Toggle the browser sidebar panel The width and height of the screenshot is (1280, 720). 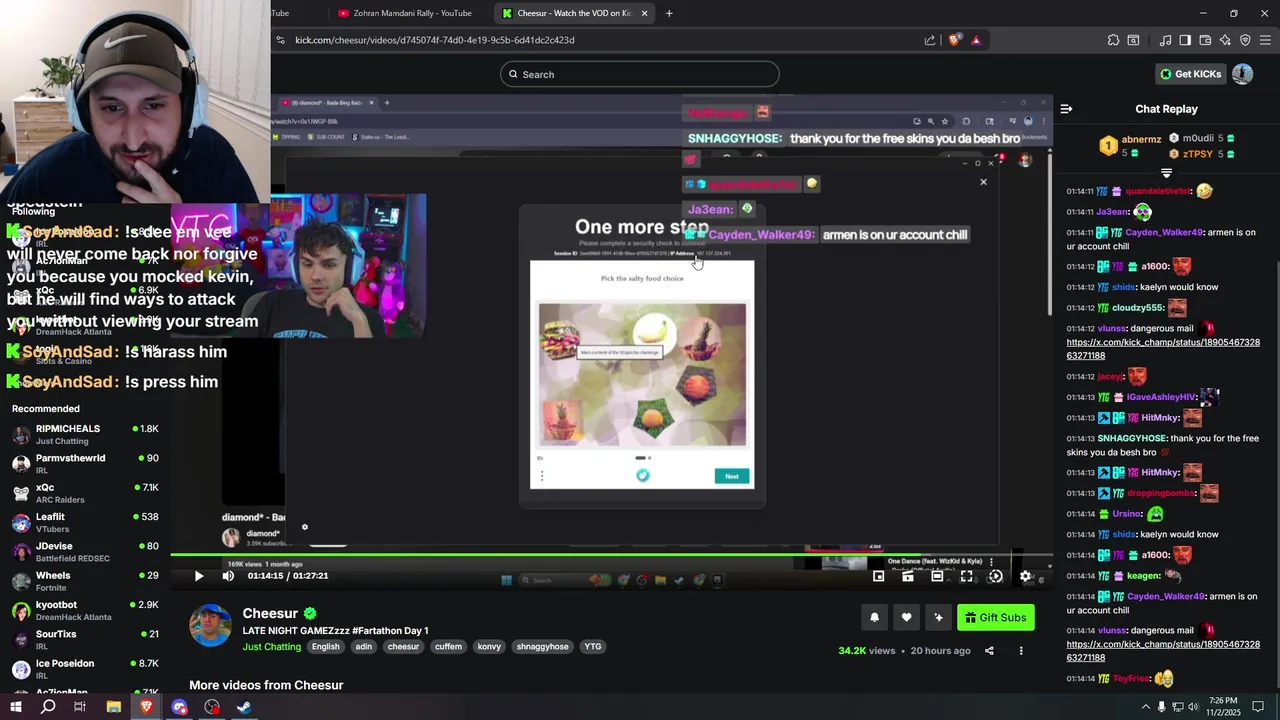(x=1185, y=40)
